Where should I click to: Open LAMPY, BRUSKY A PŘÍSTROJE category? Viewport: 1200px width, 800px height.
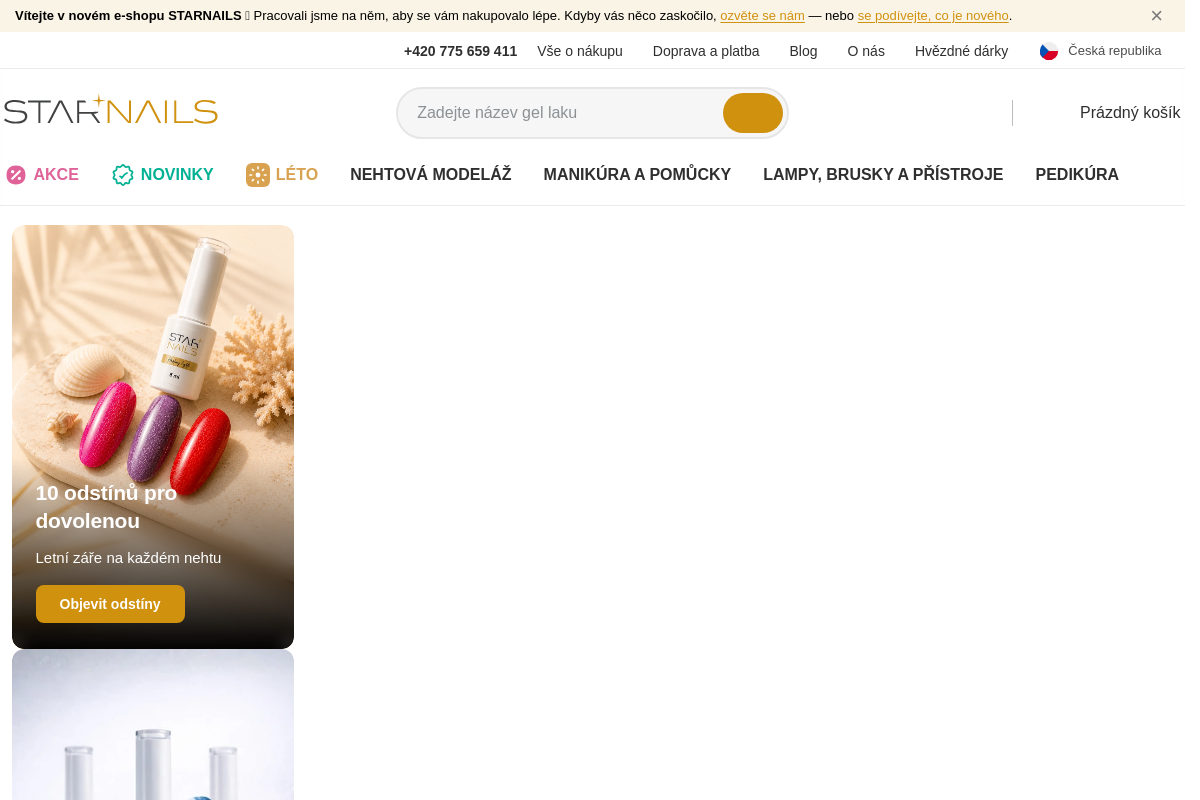(x=883, y=175)
